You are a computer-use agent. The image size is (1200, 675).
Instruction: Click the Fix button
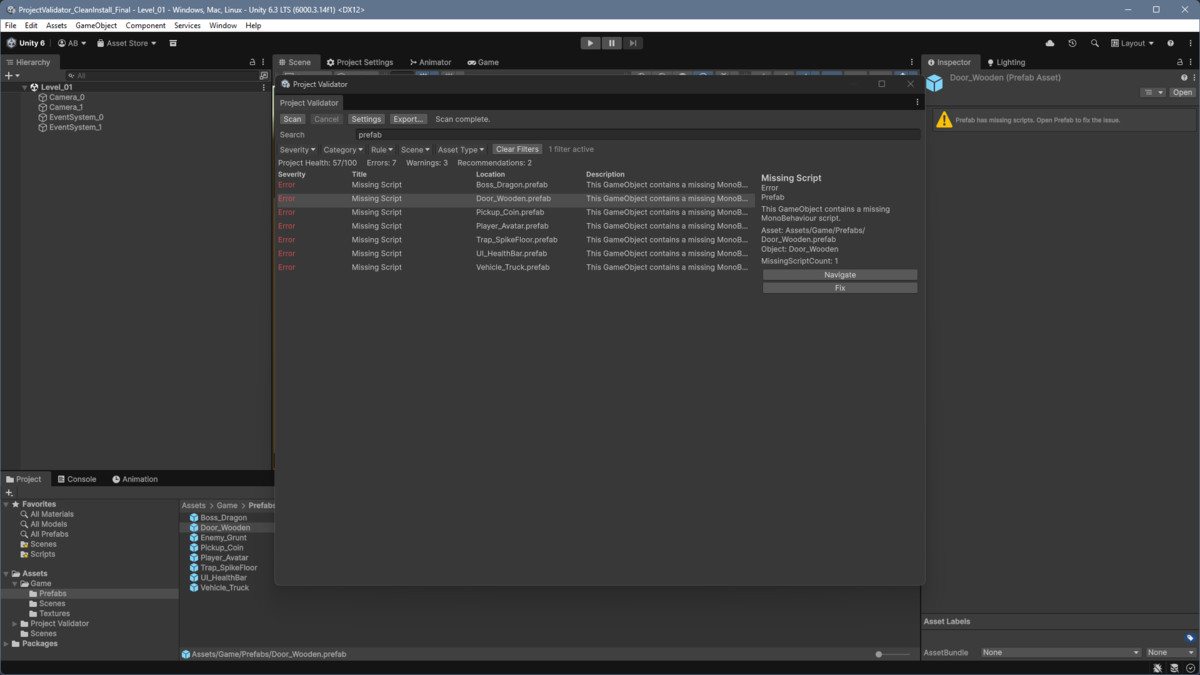point(840,288)
